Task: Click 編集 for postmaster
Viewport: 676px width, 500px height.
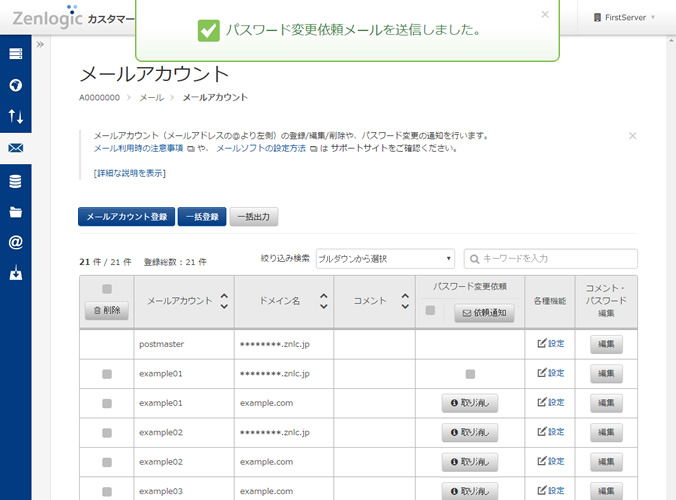Action: click(x=606, y=344)
